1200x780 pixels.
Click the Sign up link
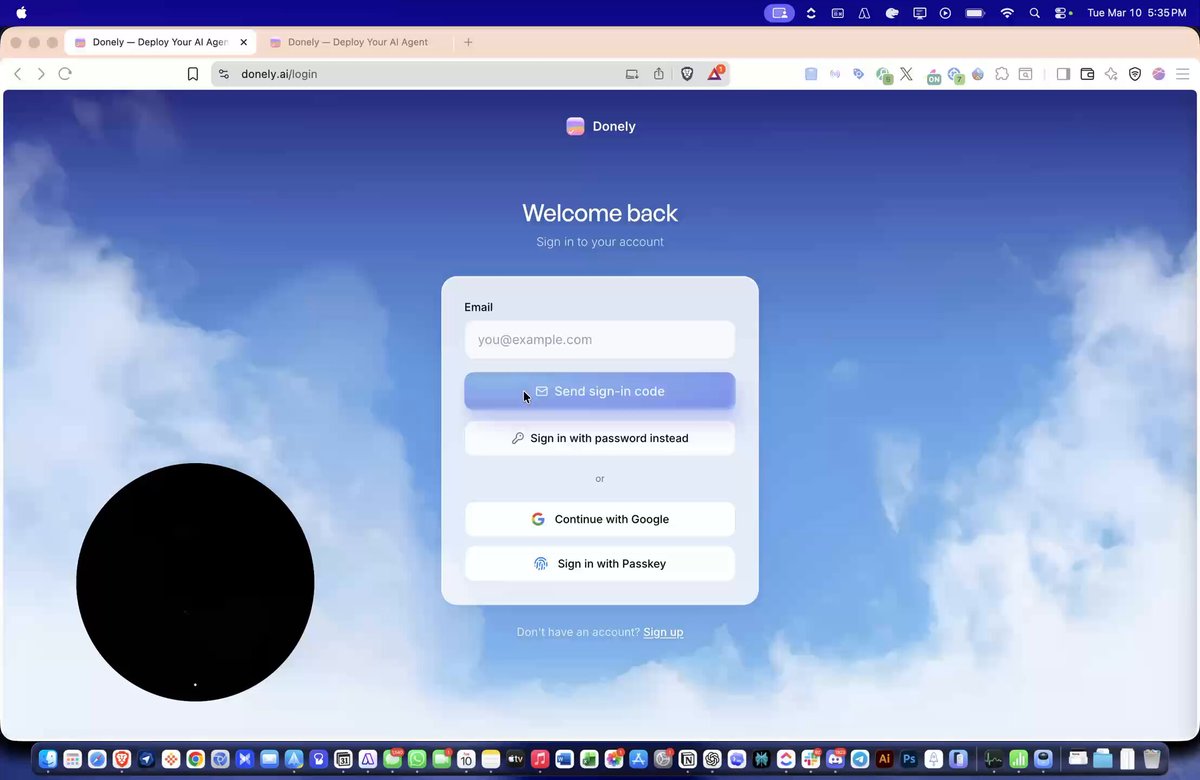tap(663, 631)
